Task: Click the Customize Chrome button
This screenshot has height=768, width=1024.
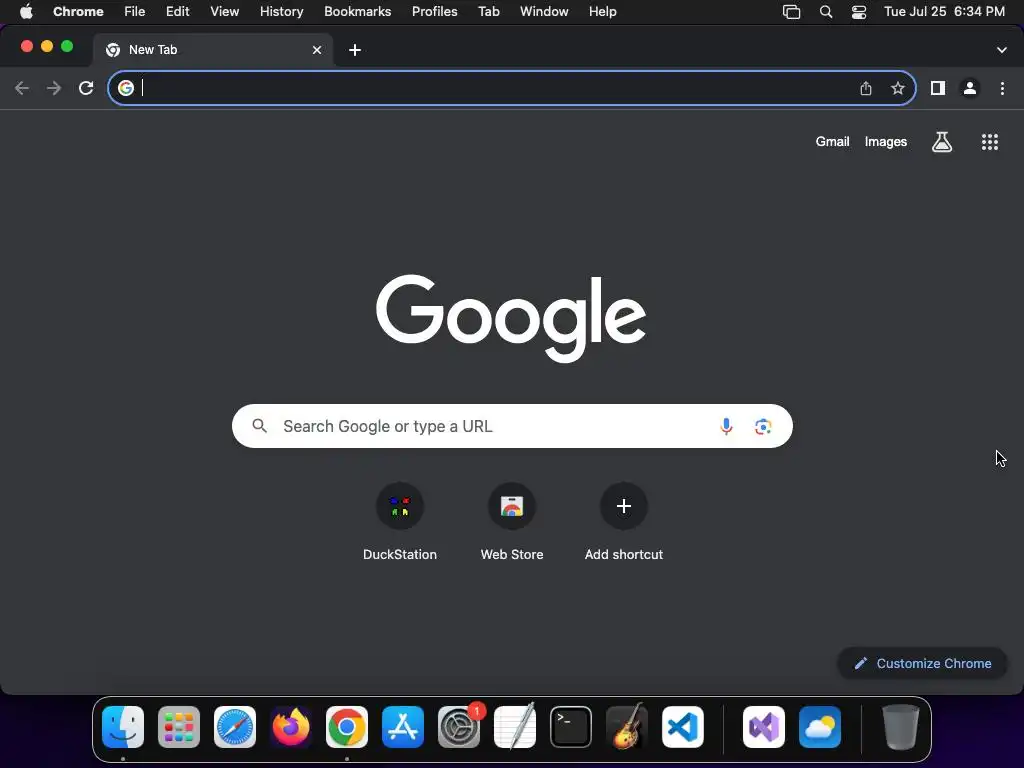Action: [x=922, y=664]
